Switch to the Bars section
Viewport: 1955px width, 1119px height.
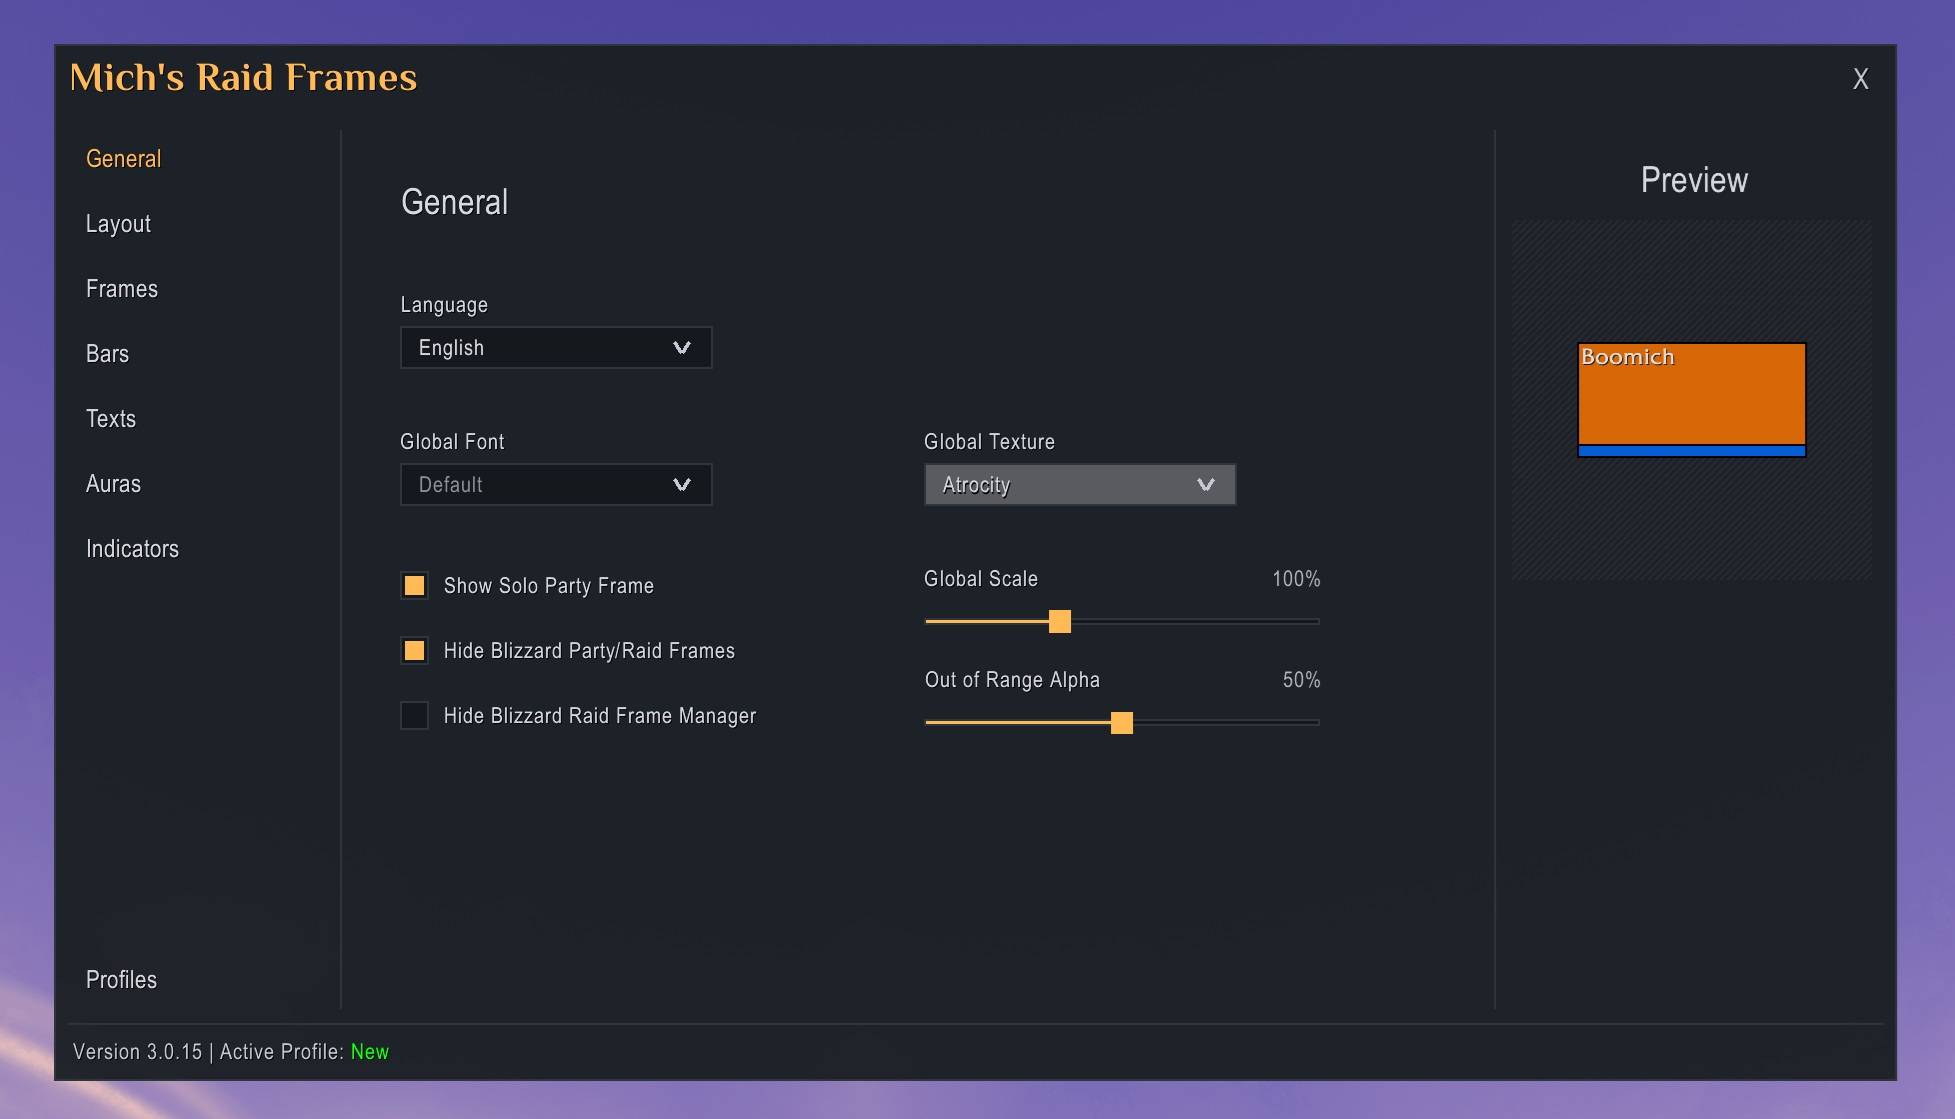(x=107, y=354)
